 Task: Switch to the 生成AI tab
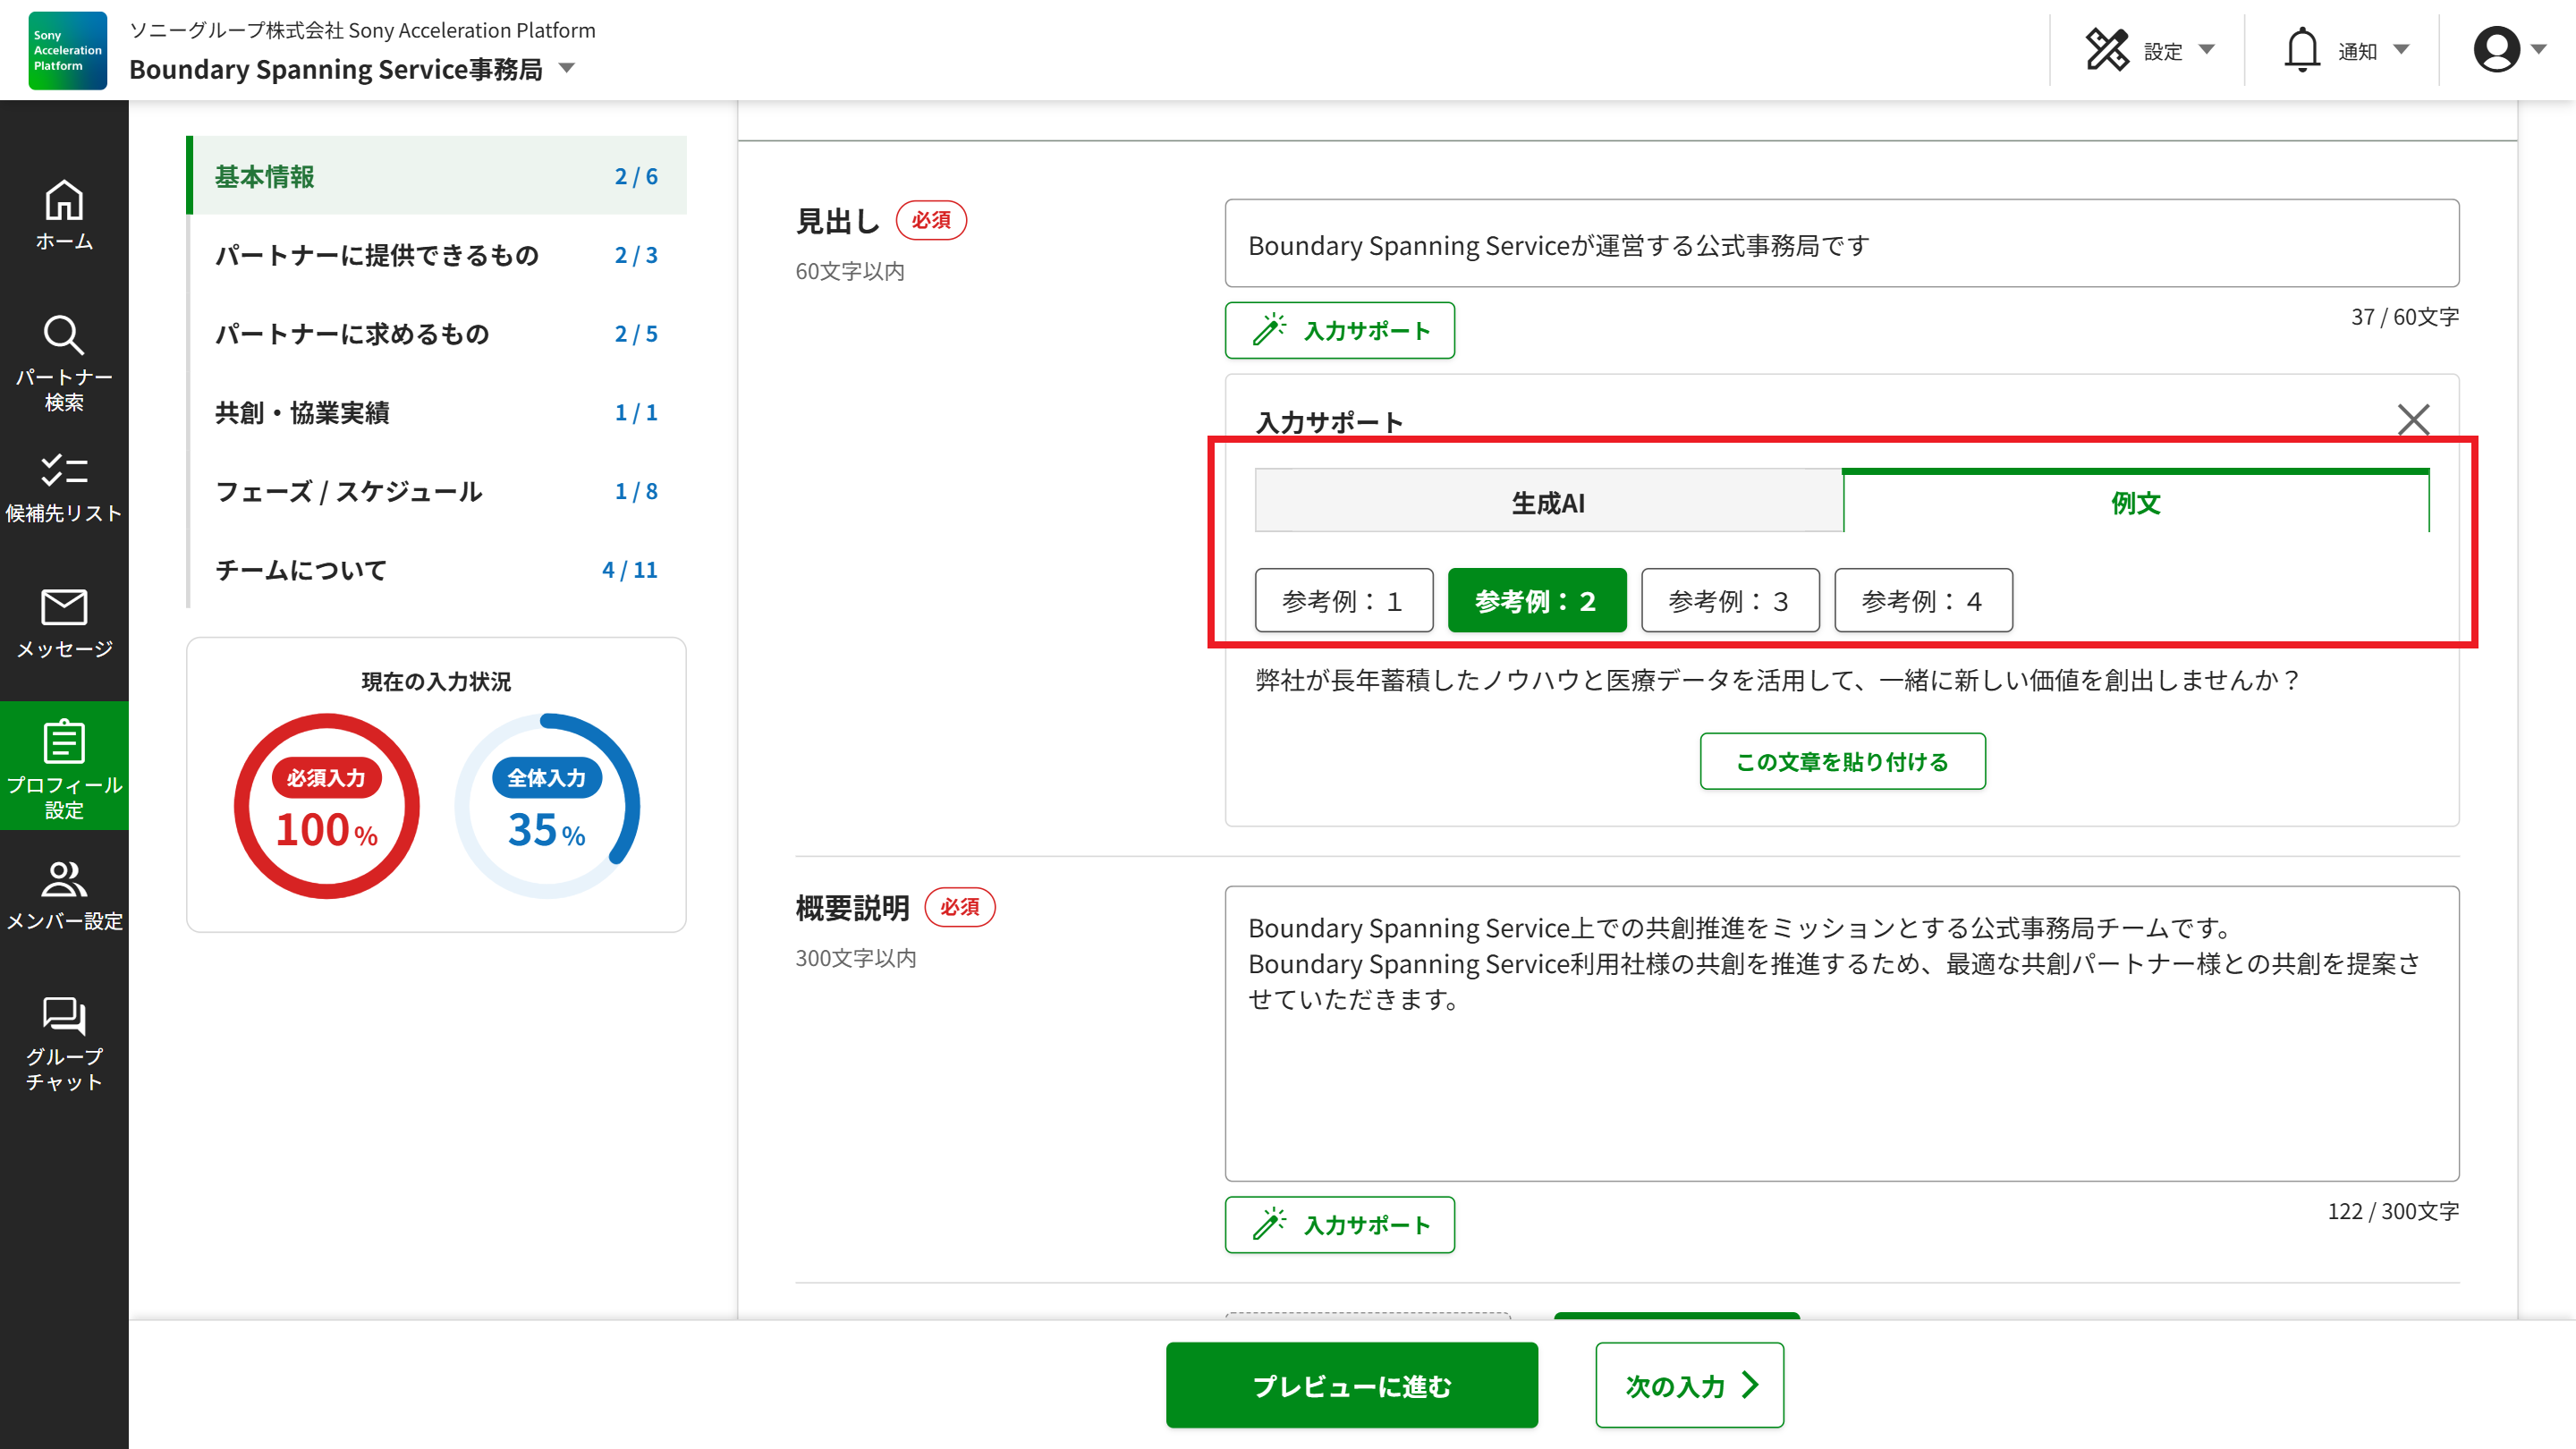click(x=1548, y=502)
